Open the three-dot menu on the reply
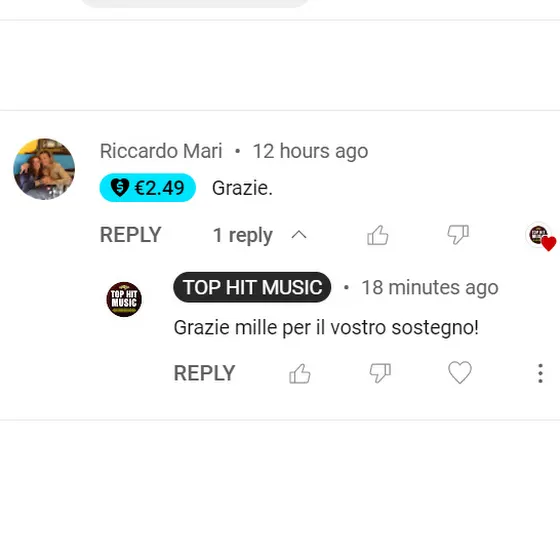Image resolution: width=560 pixels, height=560 pixels. 540,374
